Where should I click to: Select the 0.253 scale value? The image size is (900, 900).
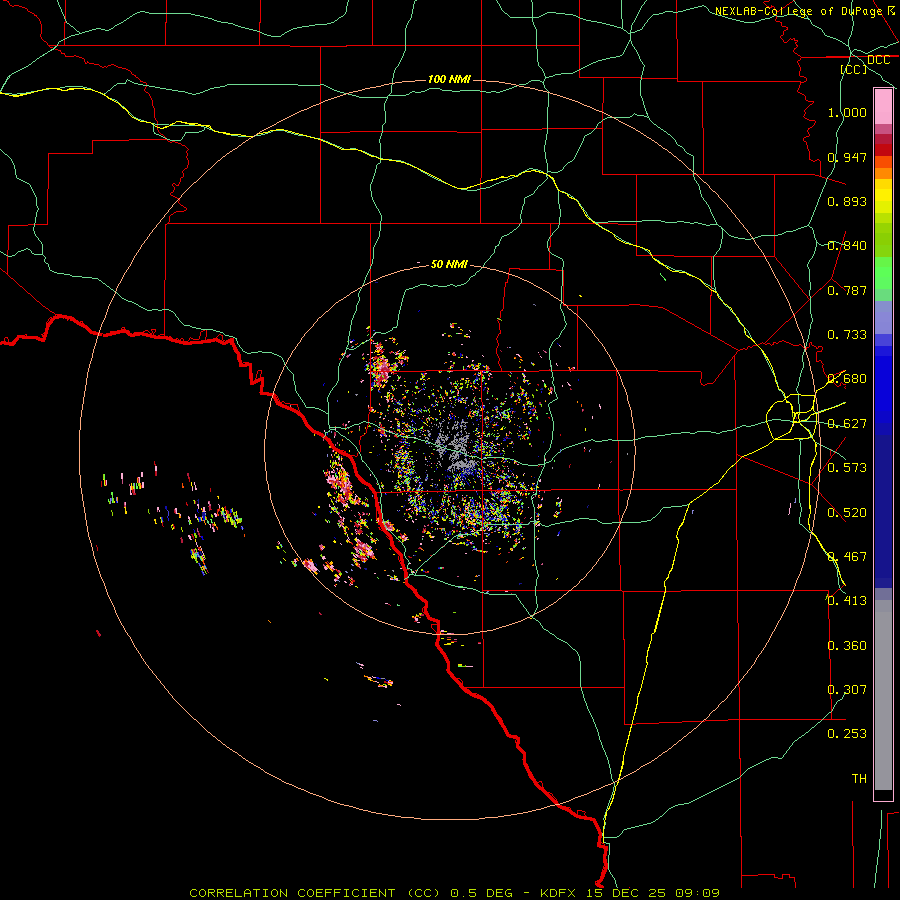pos(847,734)
